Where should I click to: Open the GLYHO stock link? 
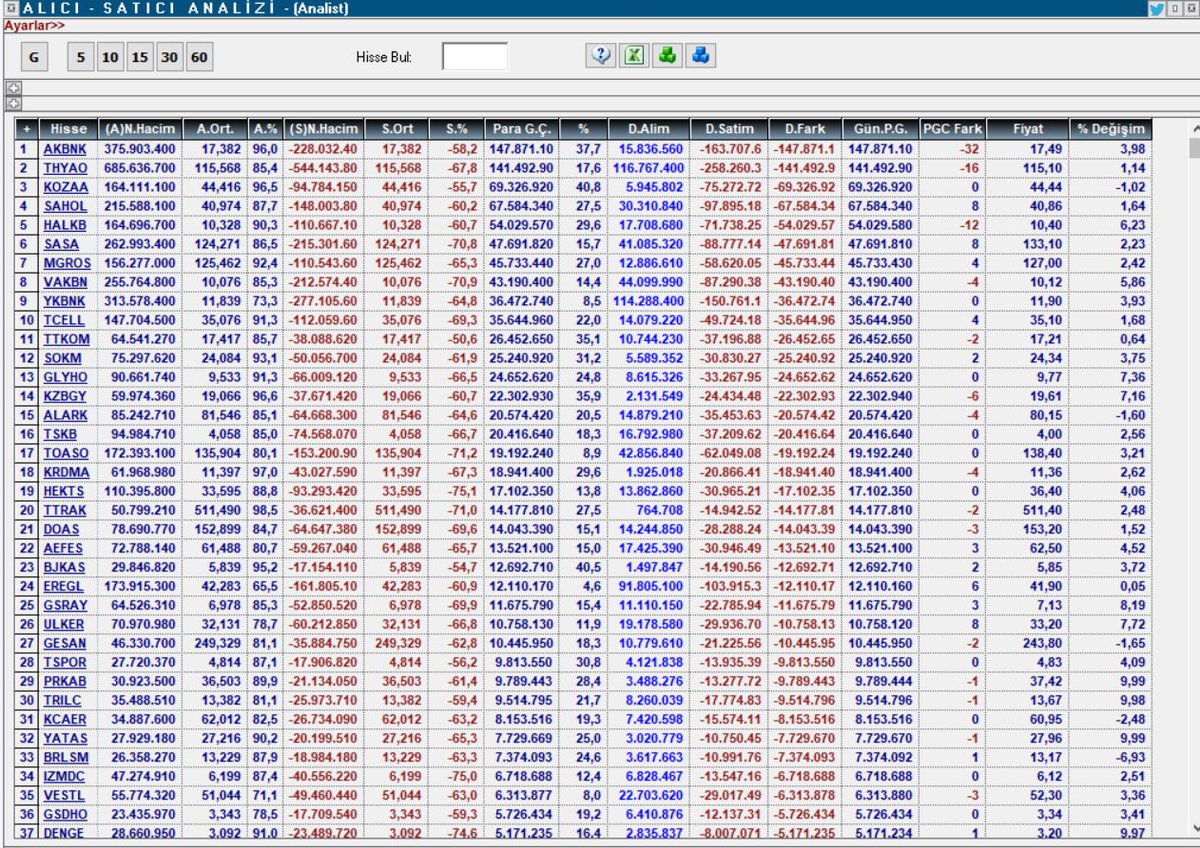(65, 377)
